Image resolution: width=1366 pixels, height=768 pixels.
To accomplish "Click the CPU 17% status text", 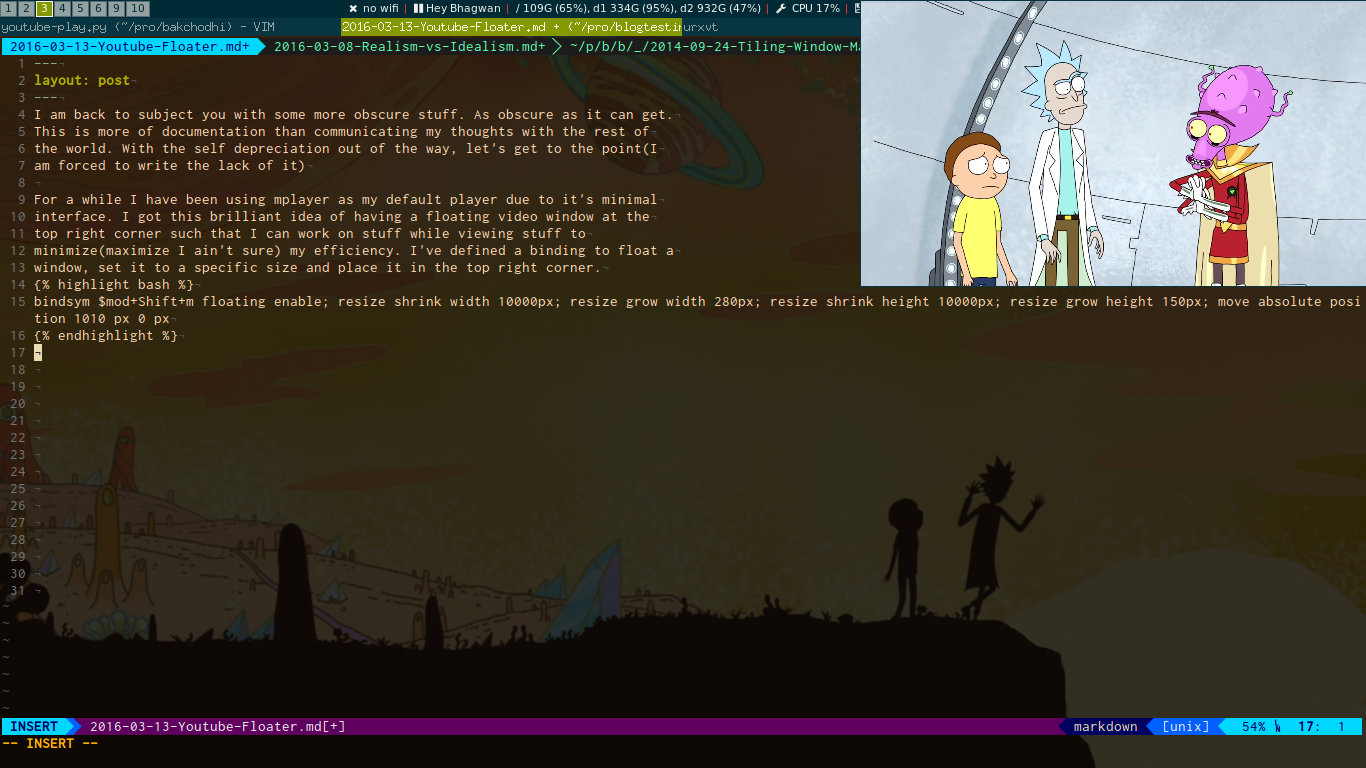I will 815,8.
